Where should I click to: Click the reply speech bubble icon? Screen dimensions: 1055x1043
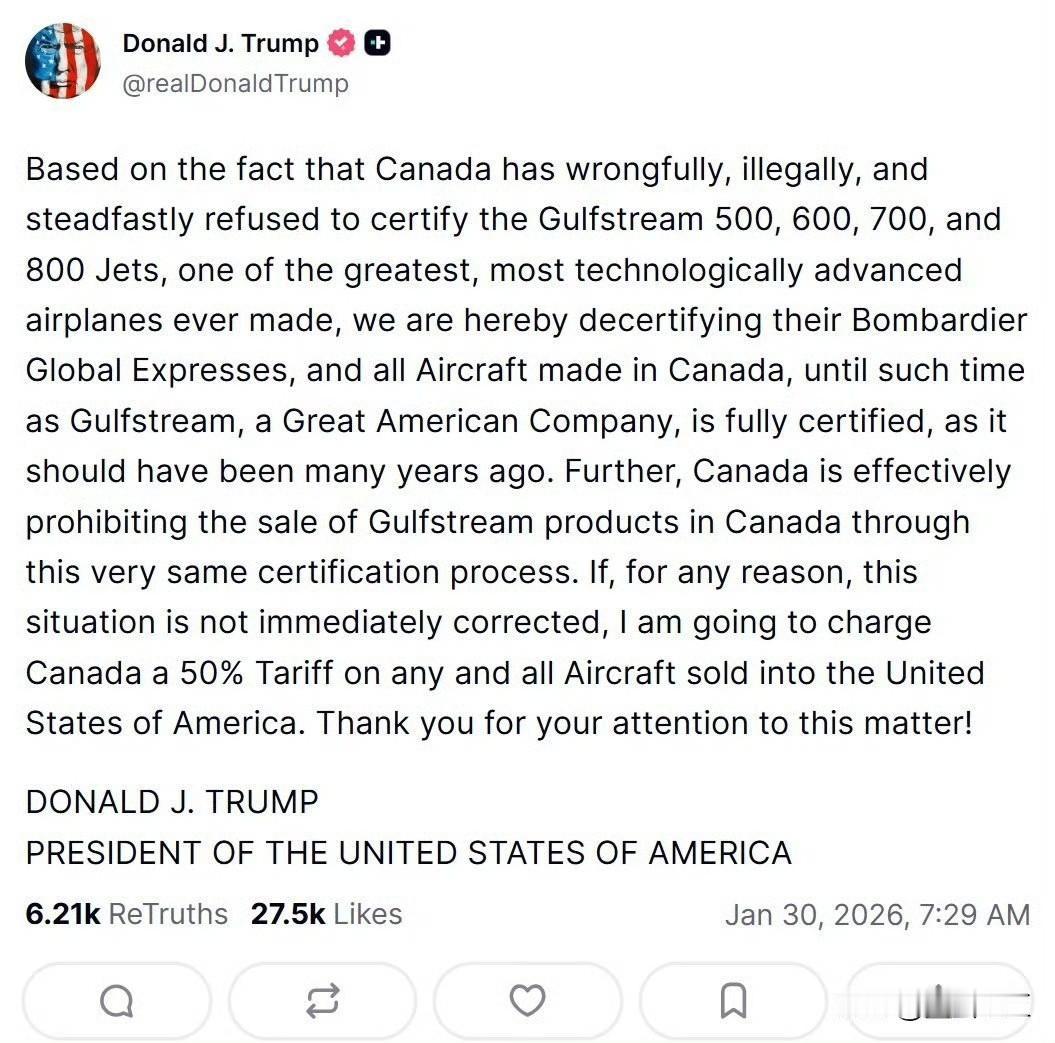click(116, 999)
